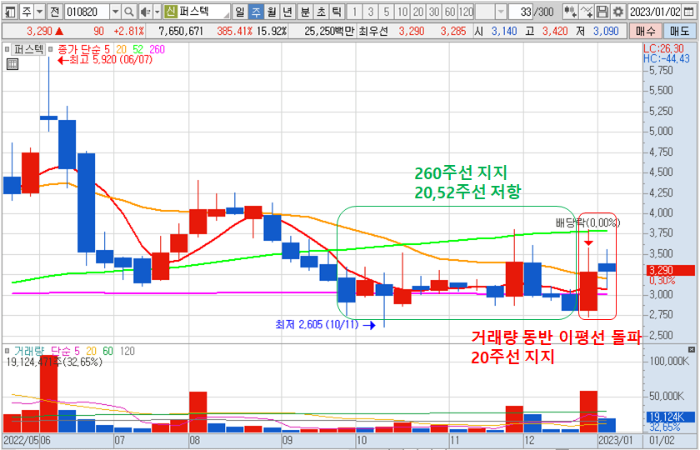Click the 385.41% volume ratio value
Image resolution: width=700 pixels, height=450 pixels.
tap(234, 31)
